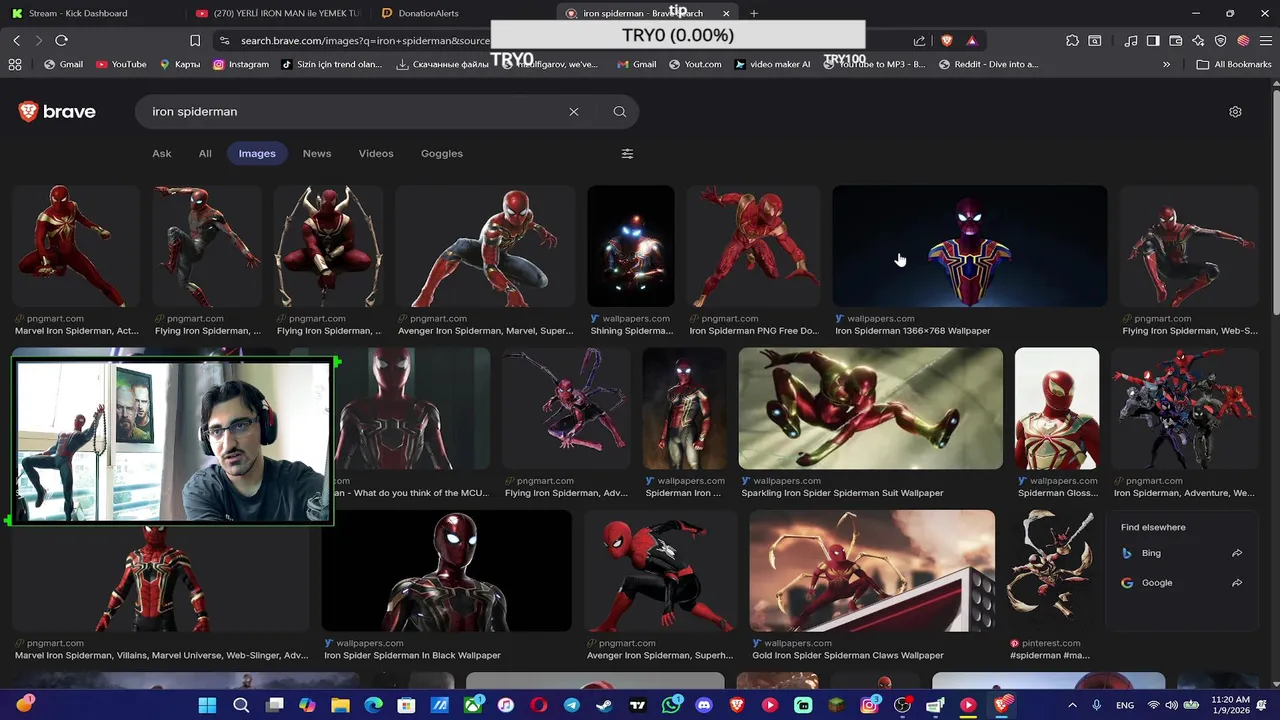This screenshot has width=1280, height=720.
Task: Expand the hidden bookmarks overflow chevron
Action: coord(1166,64)
